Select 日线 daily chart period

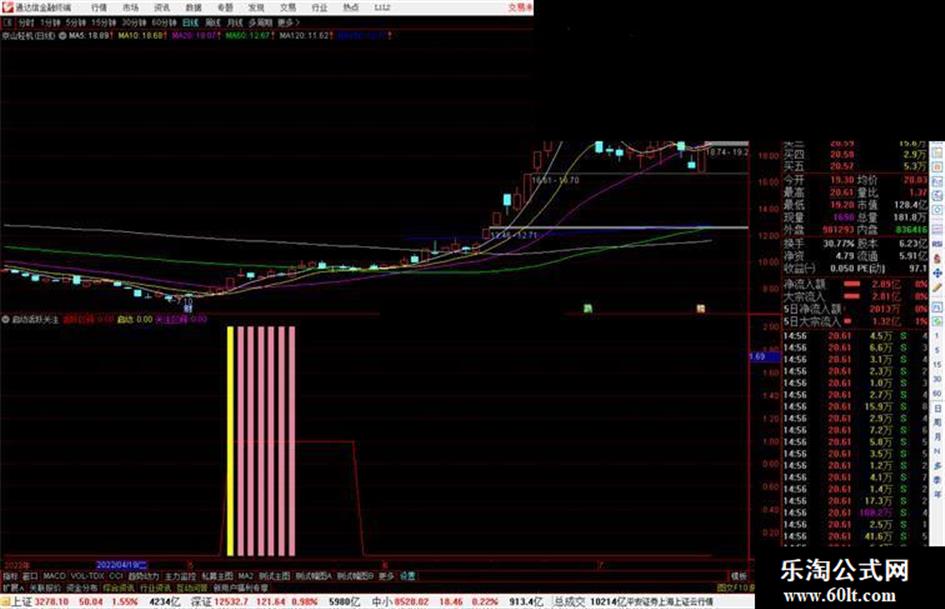[x=190, y=23]
